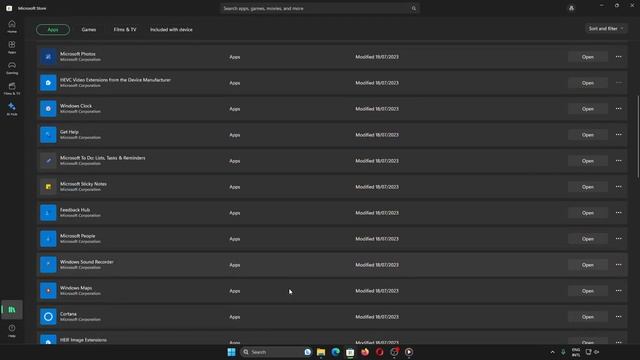640x360 pixels.
Task: Launch Microsoft Edge from the taskbar
Action: pyautogui.click(x=336, y=352)
